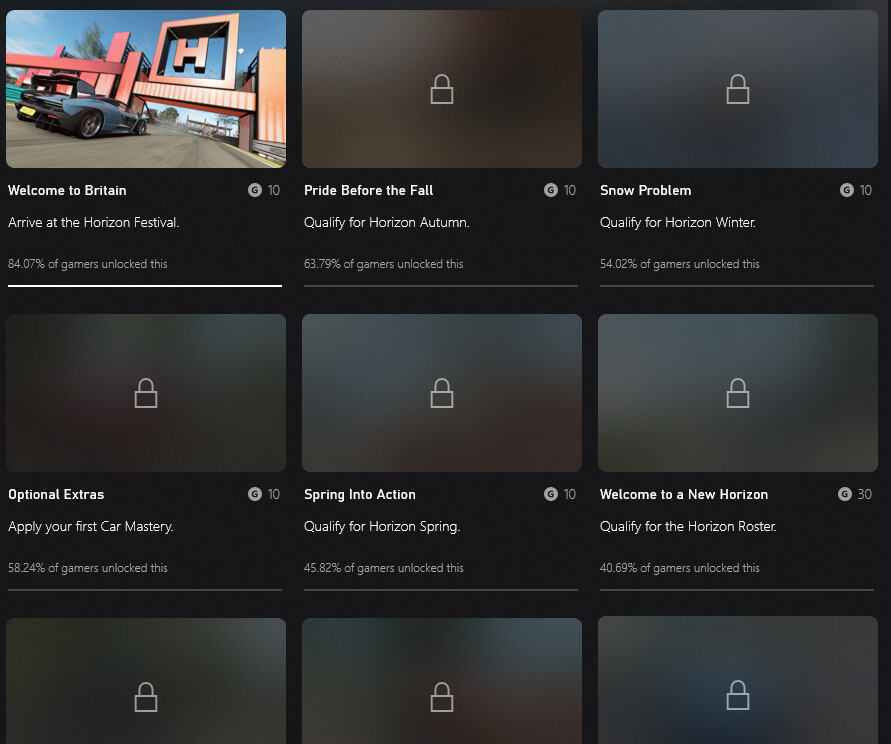Click the 10 gamerscore value on Welcome to Britain
Screen dimensions: 891x744
[273, 190]
